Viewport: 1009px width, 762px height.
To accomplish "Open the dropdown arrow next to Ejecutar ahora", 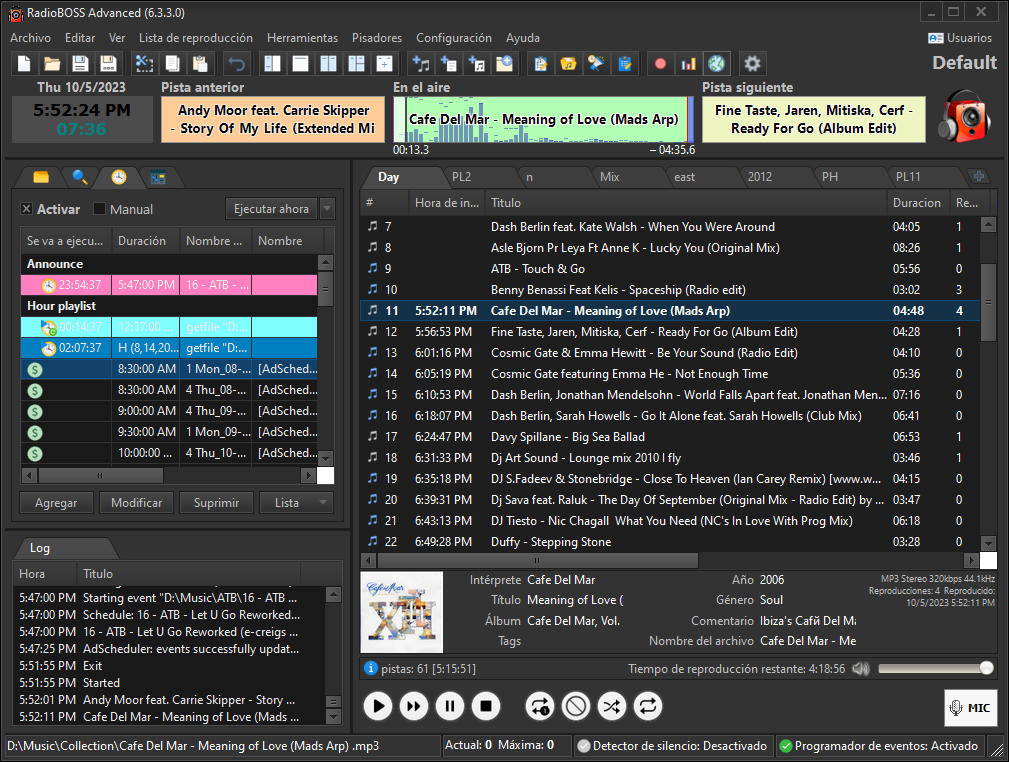I will tap(327, 209).
